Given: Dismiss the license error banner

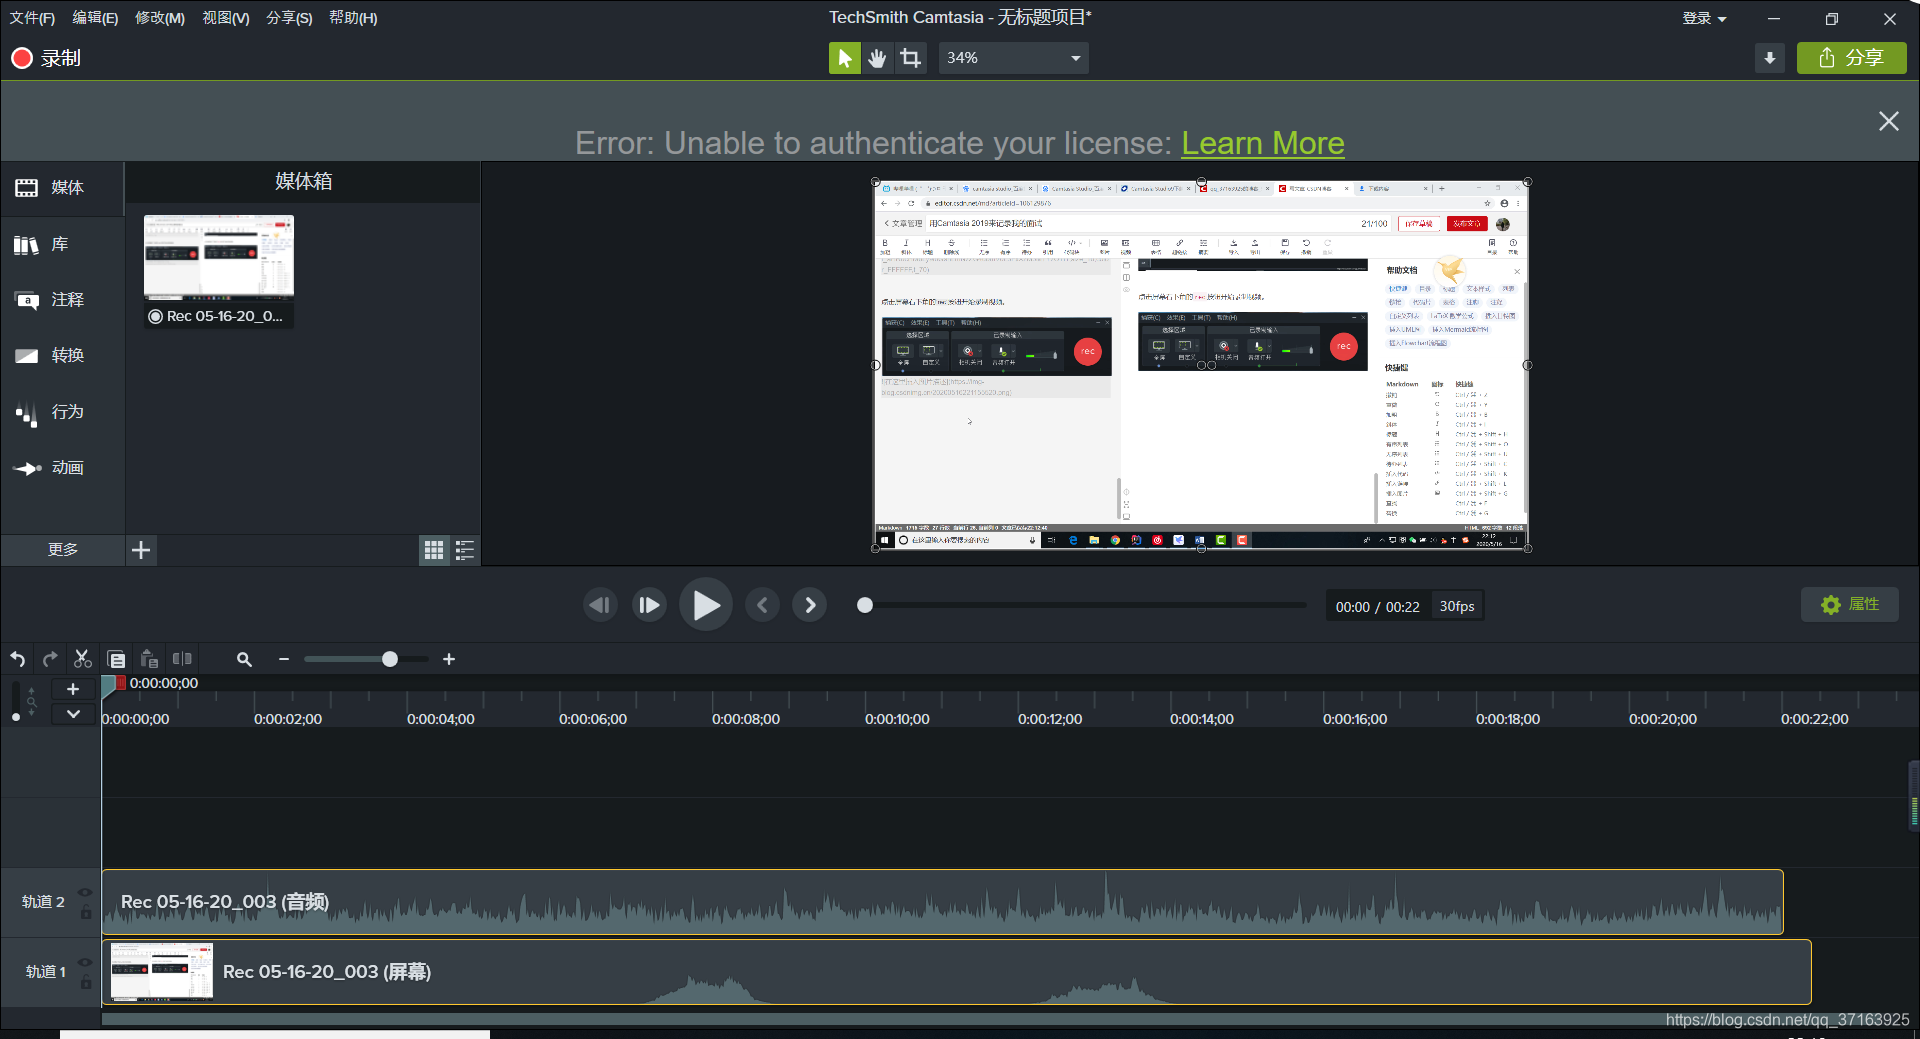Looking at the screenshot, I should [x=1888, y=121].
